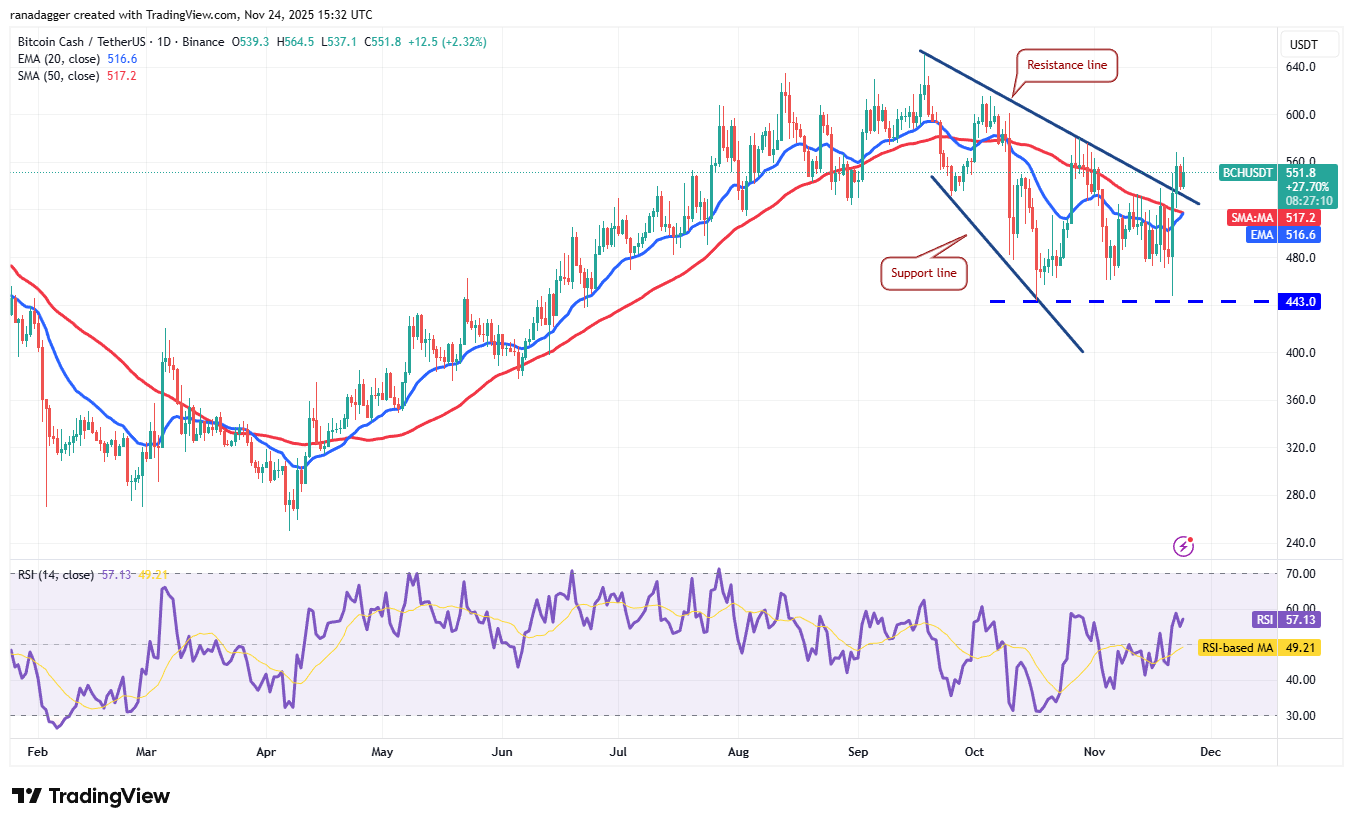
Task: Click the RSI (14, close) legend entry
Action: 56,575
